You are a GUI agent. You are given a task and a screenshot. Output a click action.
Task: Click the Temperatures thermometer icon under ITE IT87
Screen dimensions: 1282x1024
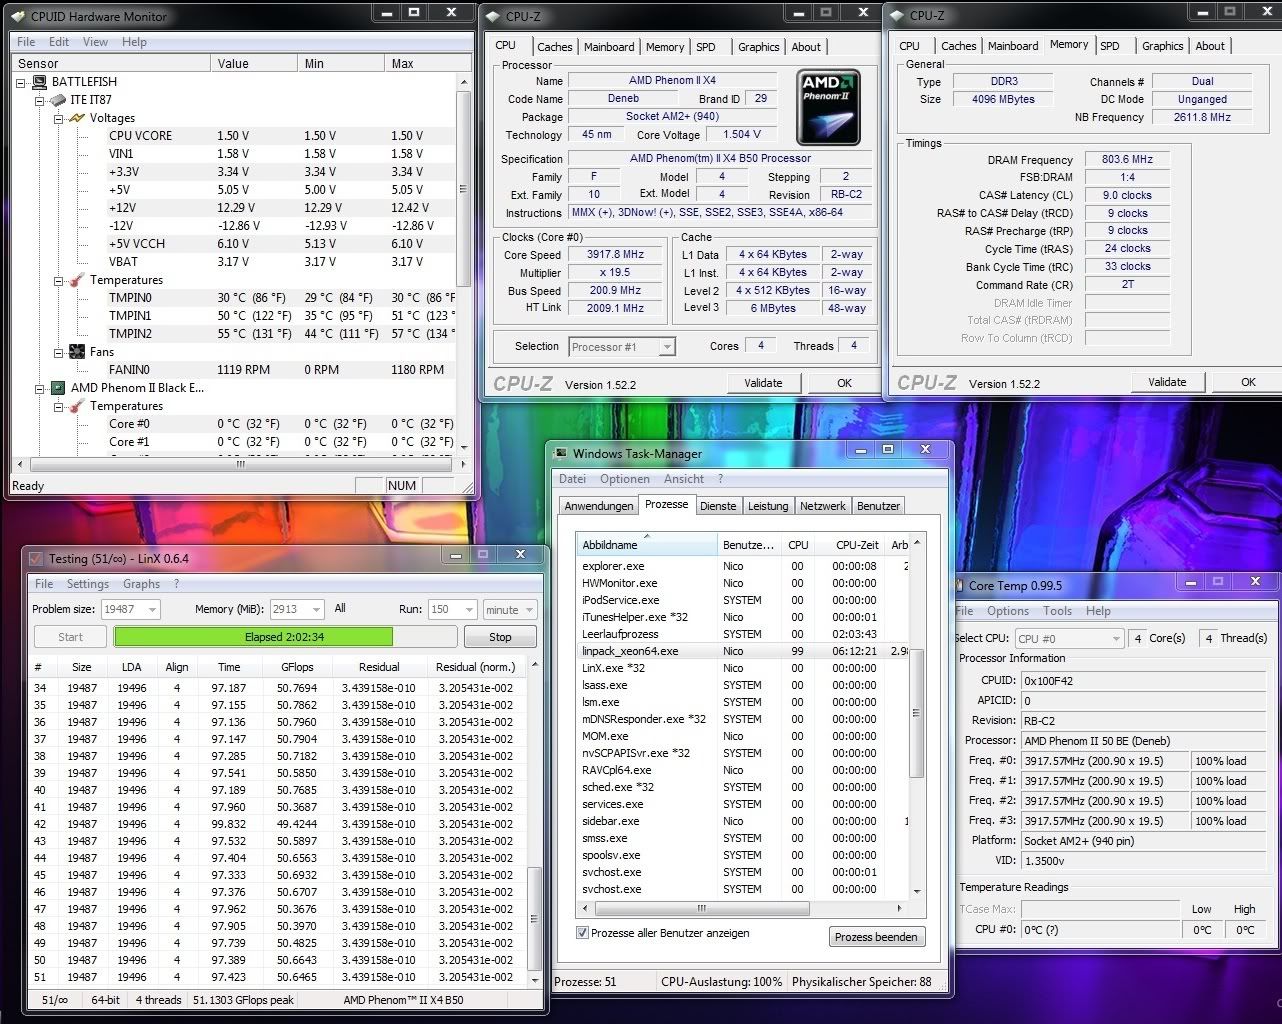click(77, 280)
